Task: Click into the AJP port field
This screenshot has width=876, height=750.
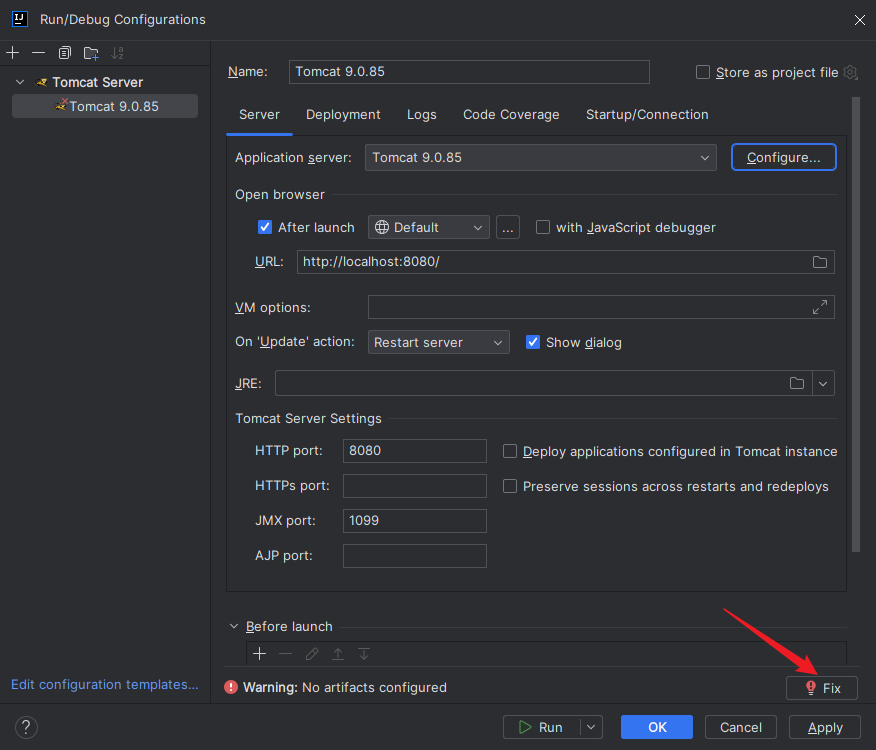Action: (x=415, y=556)
